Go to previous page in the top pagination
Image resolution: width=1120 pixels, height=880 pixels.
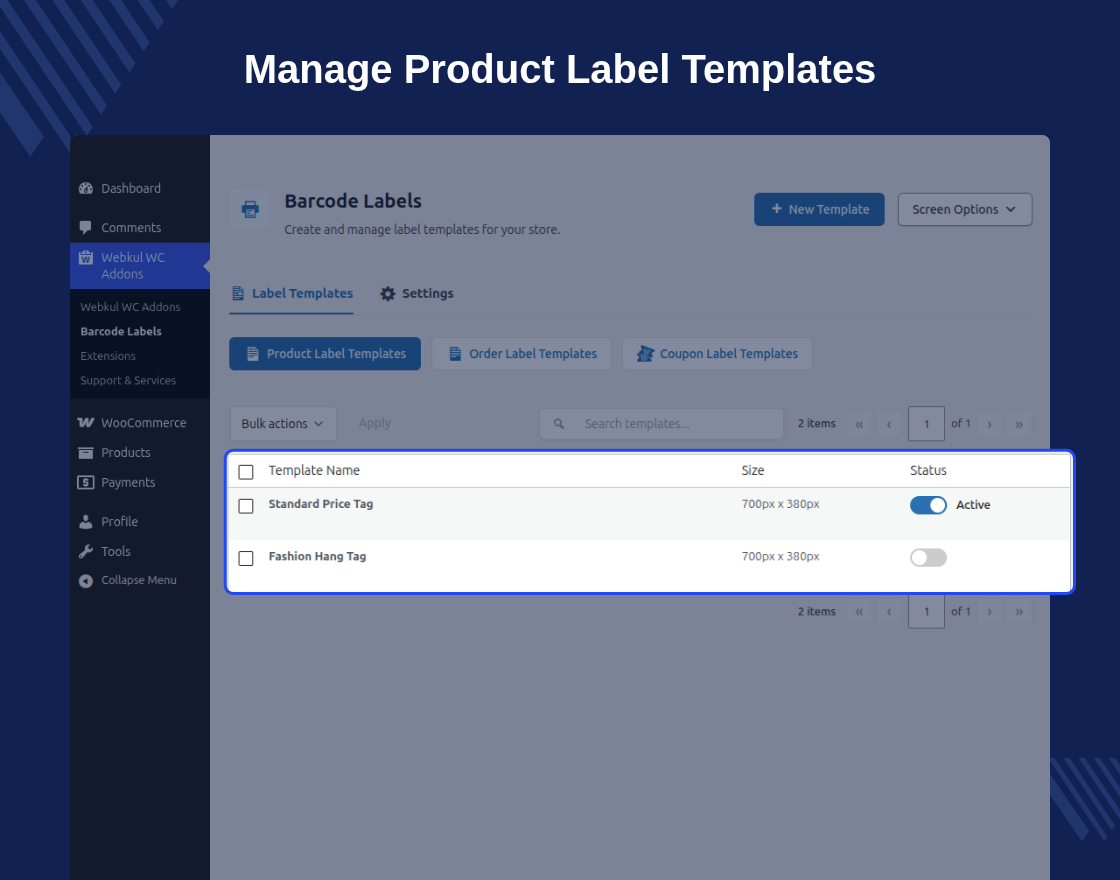point(889,424)
